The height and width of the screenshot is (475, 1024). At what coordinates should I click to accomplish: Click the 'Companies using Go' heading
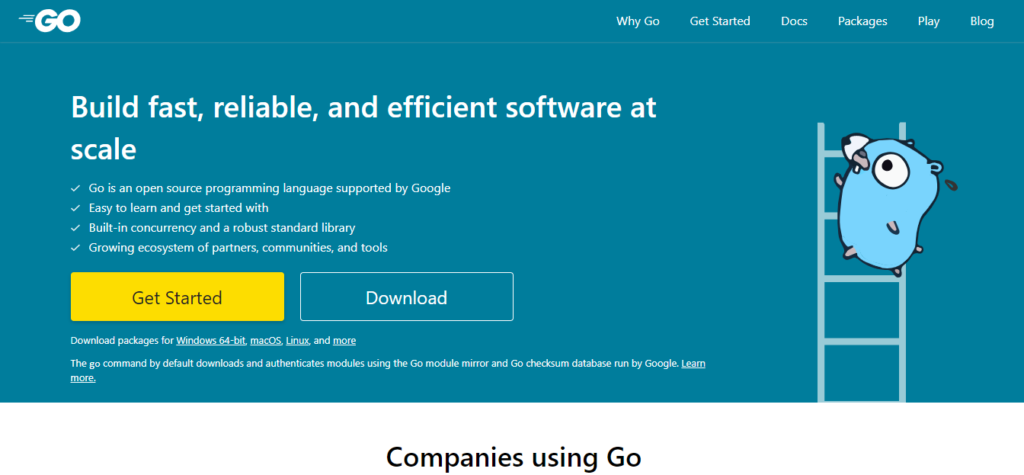pyautogui.click(x=513, y=457)
